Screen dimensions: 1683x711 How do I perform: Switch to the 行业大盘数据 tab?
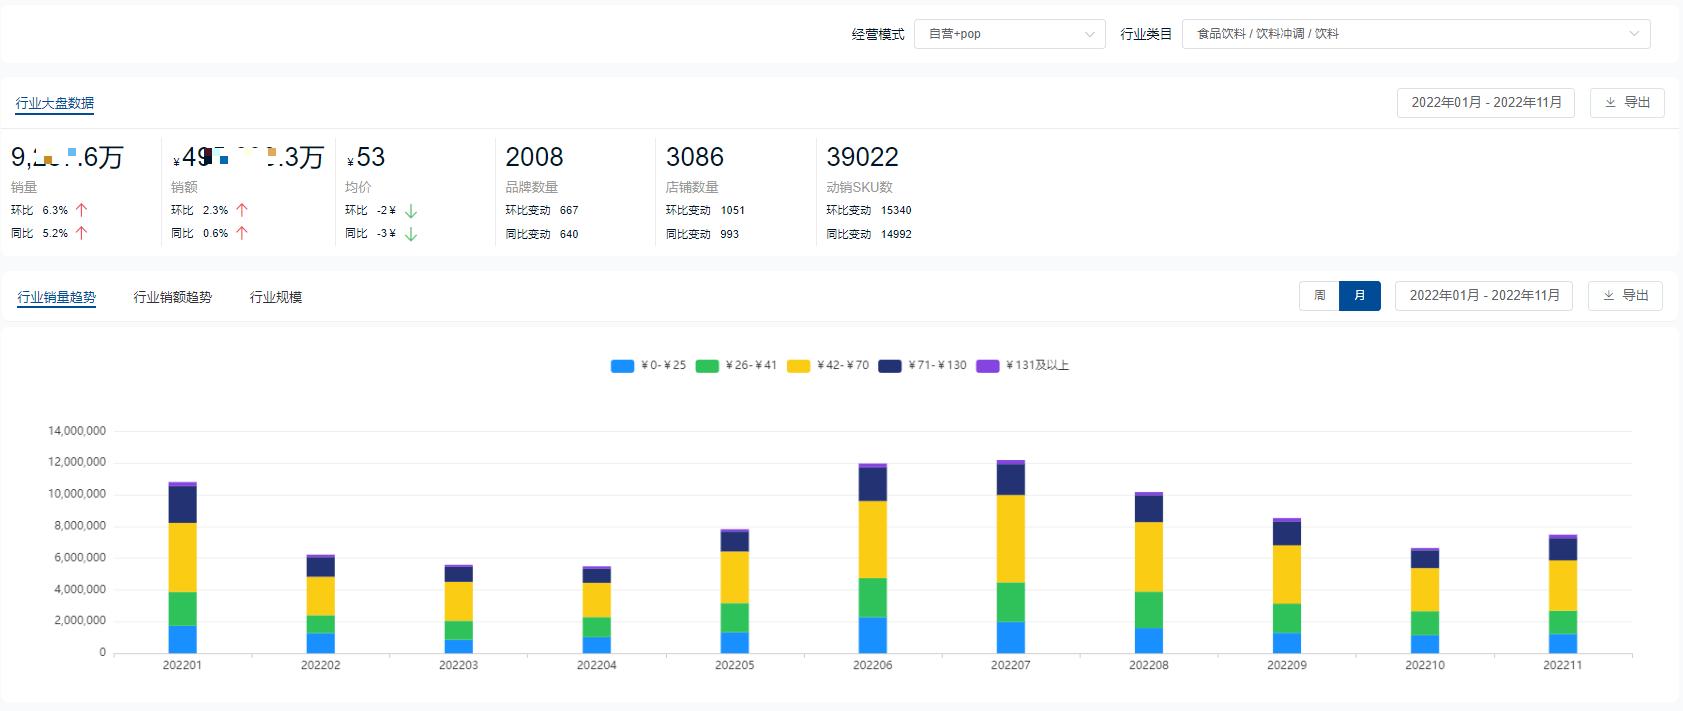coord(55,103)
